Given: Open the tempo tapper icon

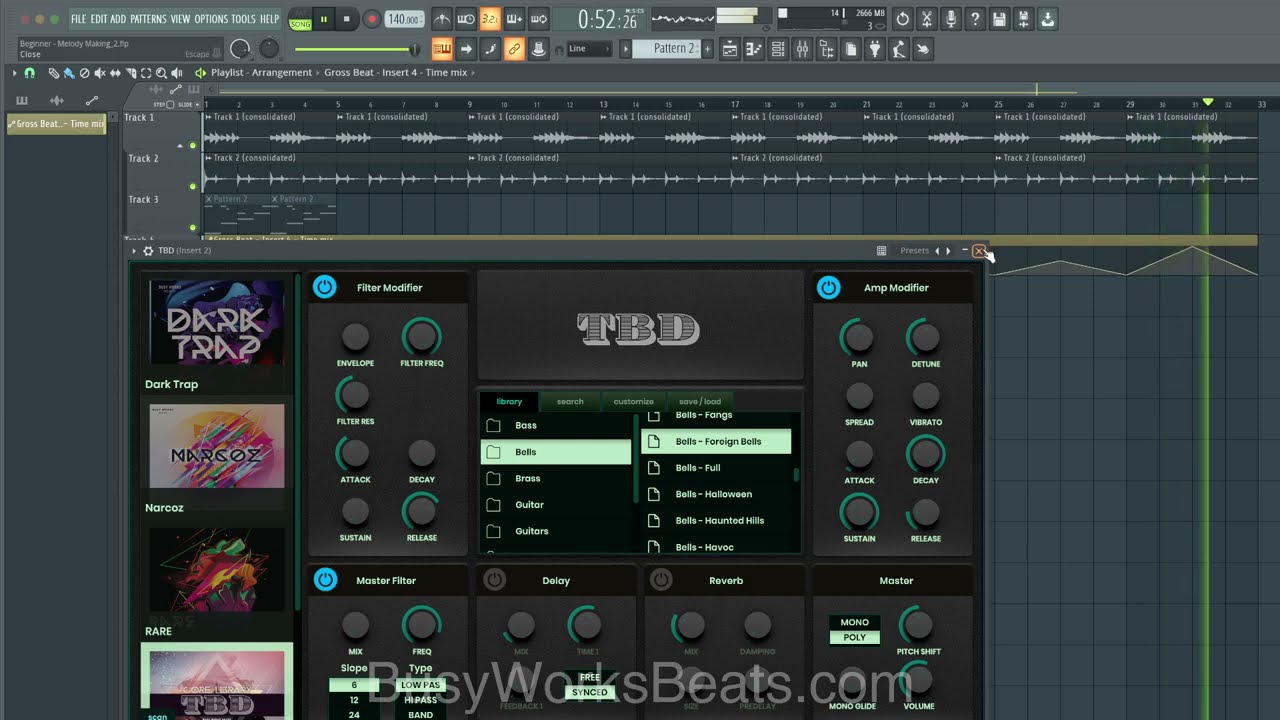Looking at the screenshot, I should (898, 49).
